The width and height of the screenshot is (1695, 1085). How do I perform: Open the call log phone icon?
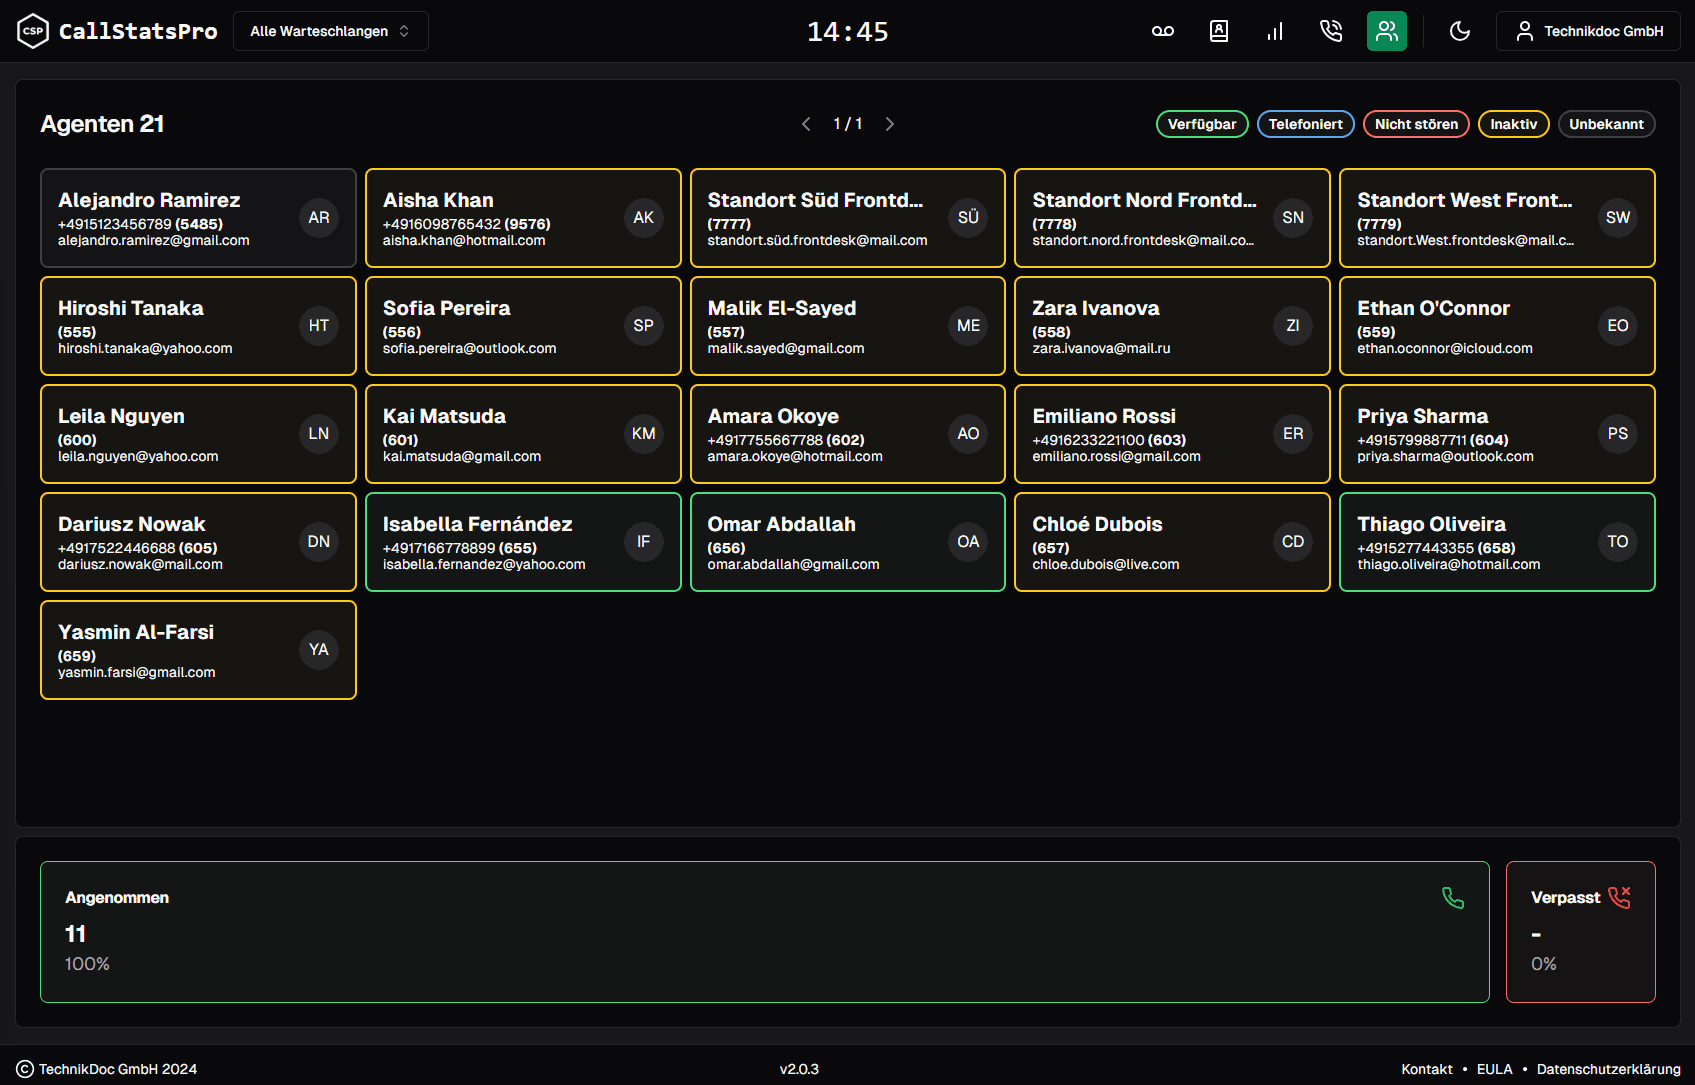point(1330,31)
